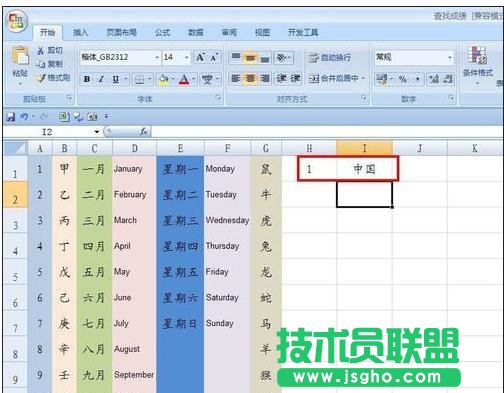Increase the cell indent
The image size is (504, 393).
click(295, 78)
